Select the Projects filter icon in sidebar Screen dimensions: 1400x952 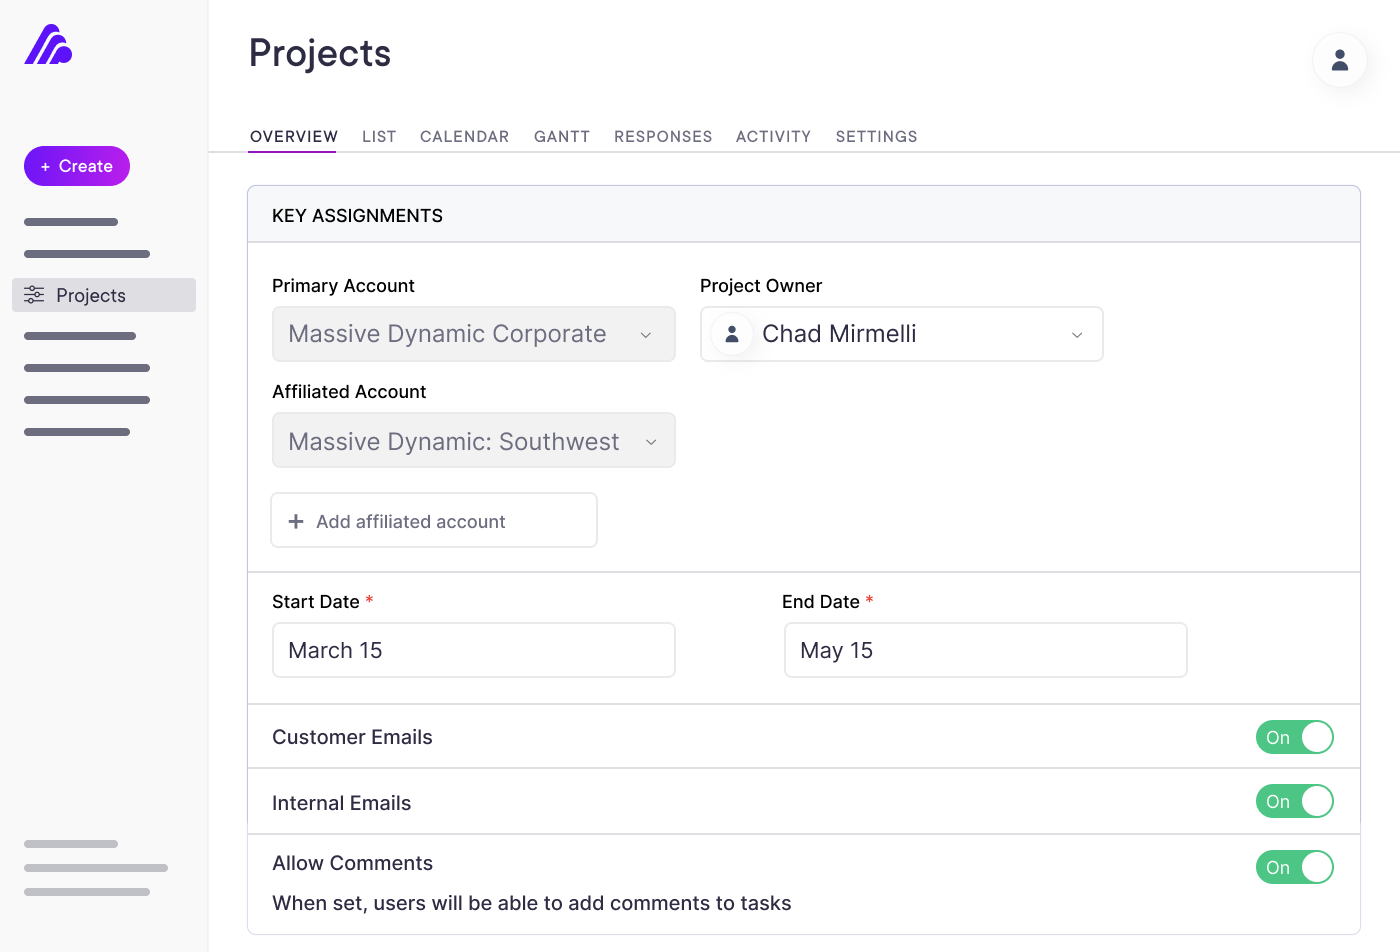tap(34, 294)
